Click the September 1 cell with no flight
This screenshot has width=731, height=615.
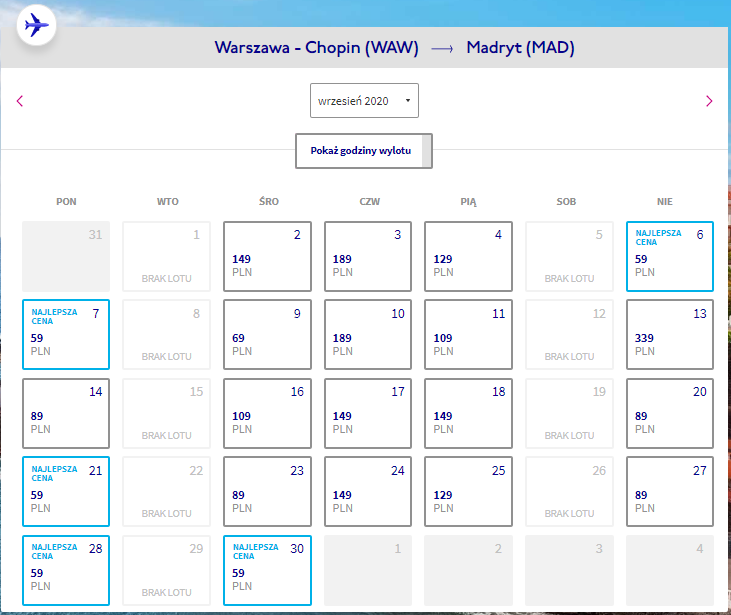click(x=166, y=256)
